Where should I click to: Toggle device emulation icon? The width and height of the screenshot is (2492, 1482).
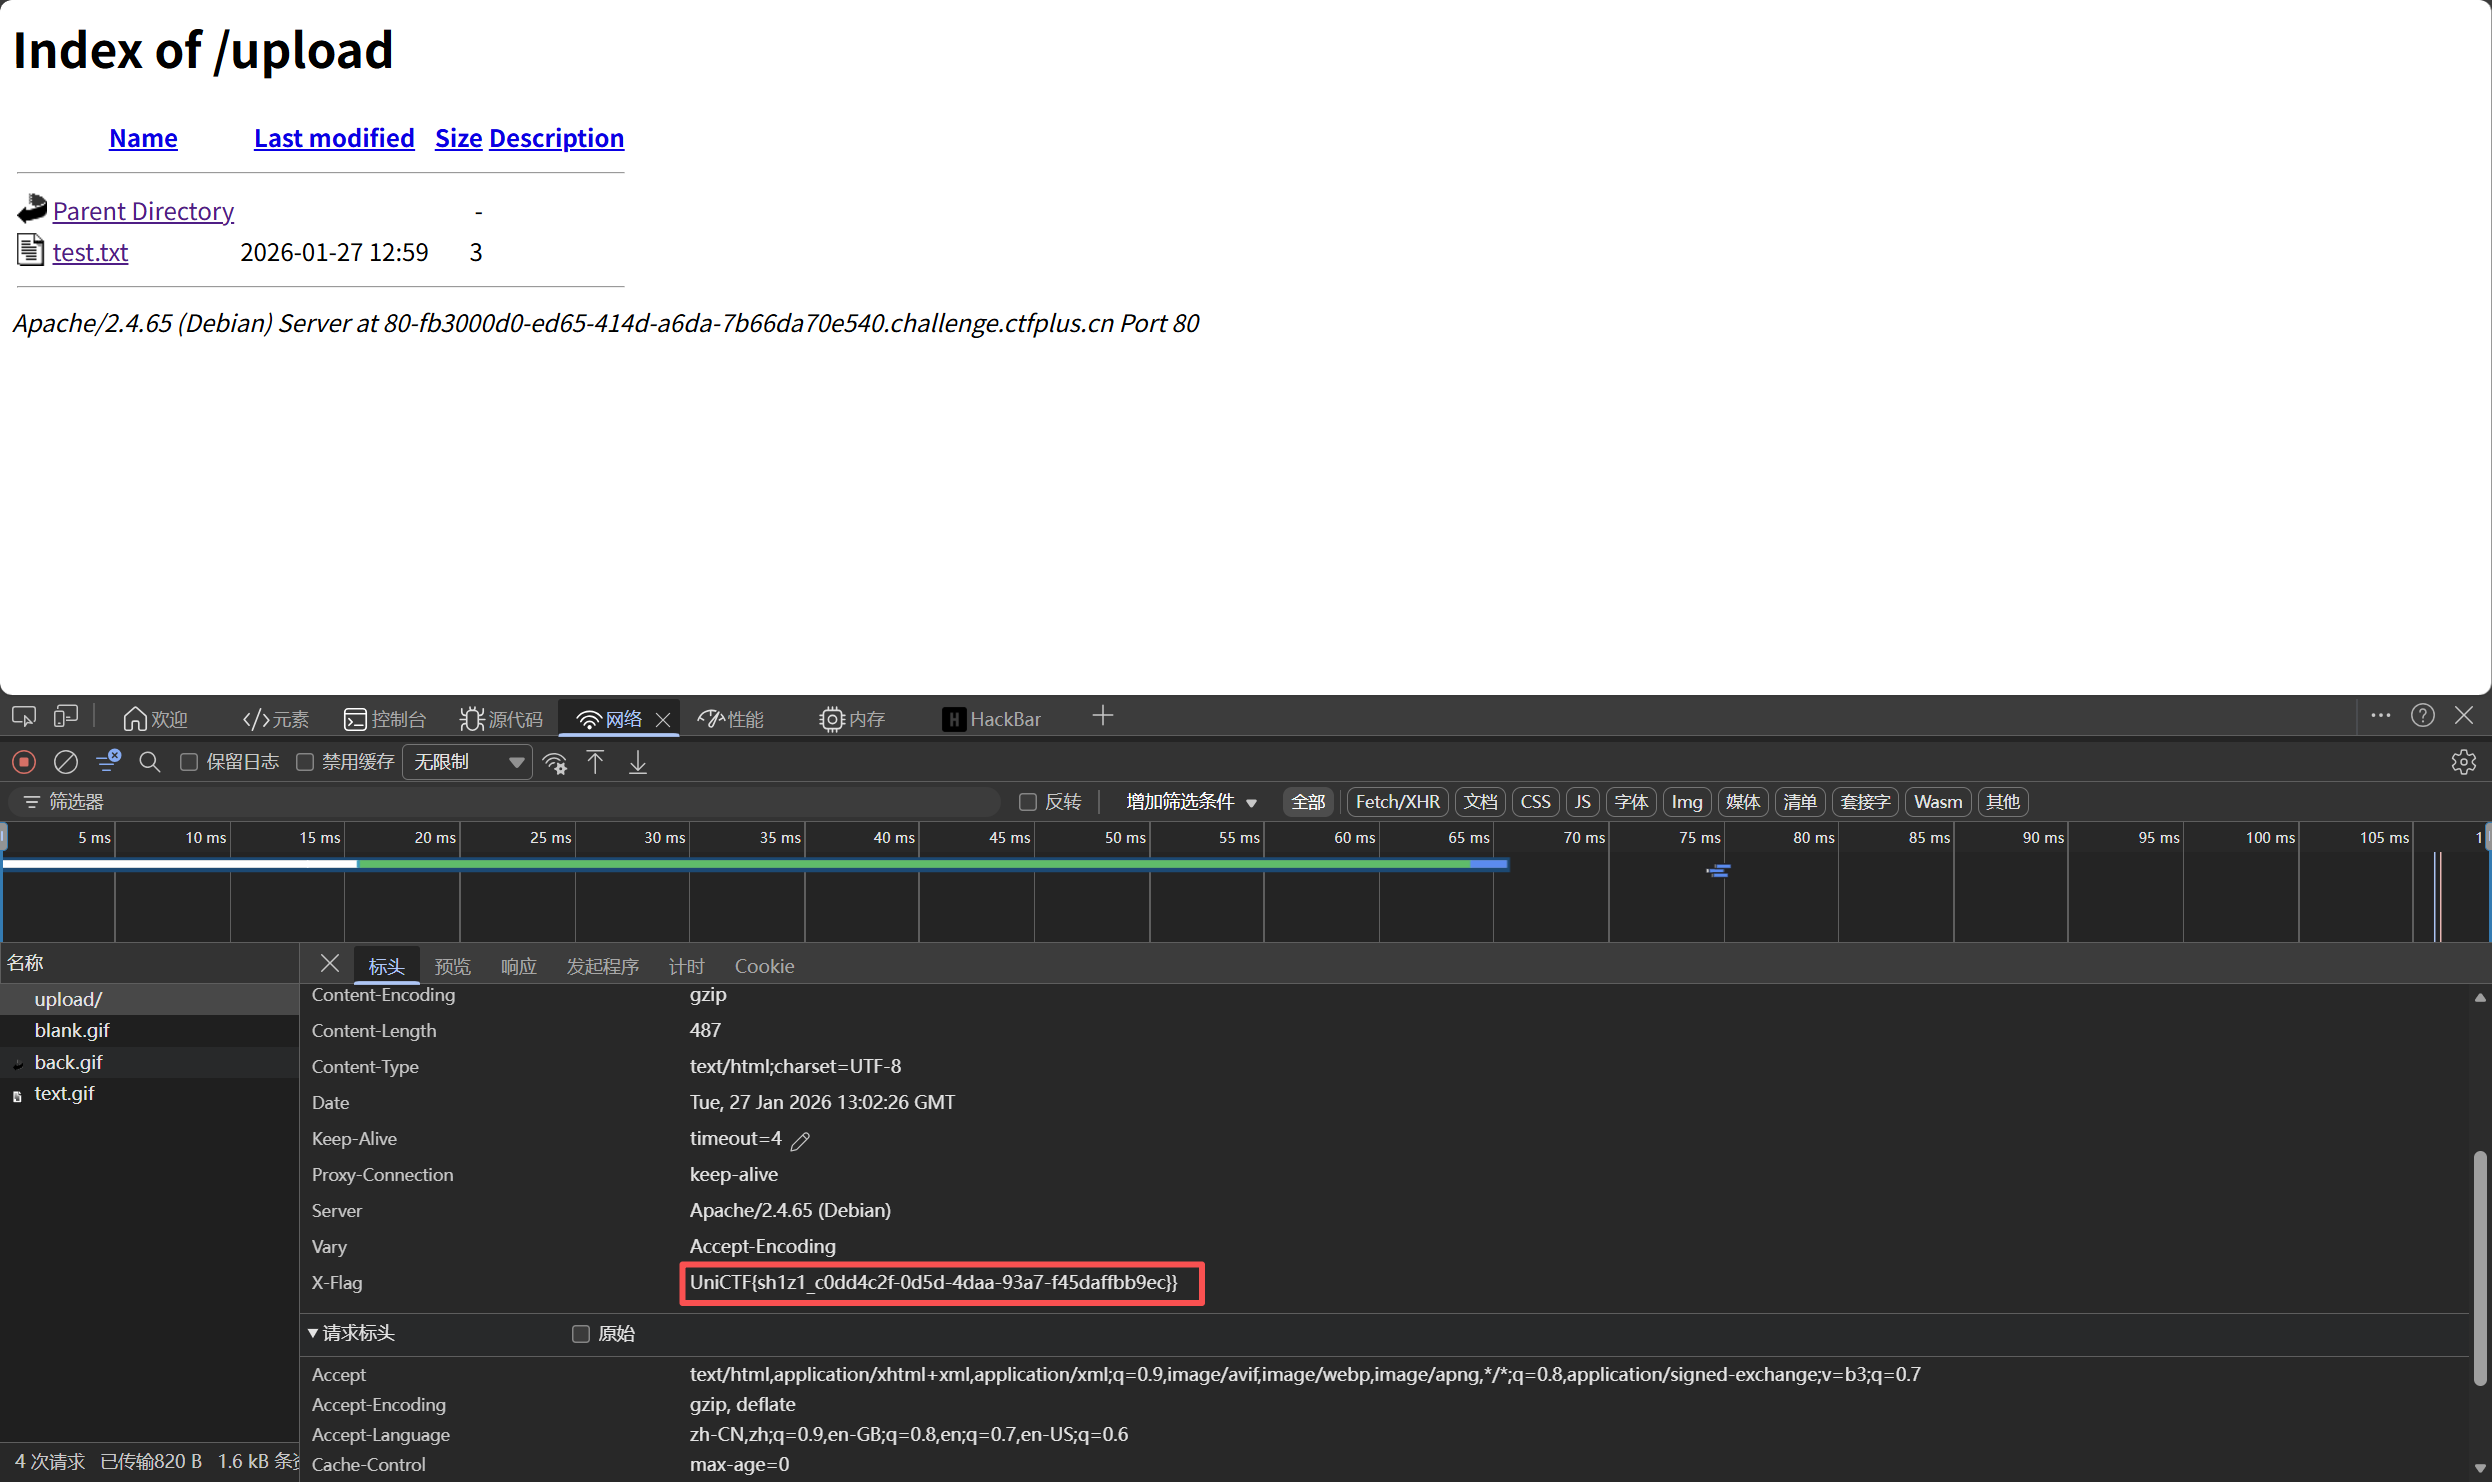[x=66, y=717]
